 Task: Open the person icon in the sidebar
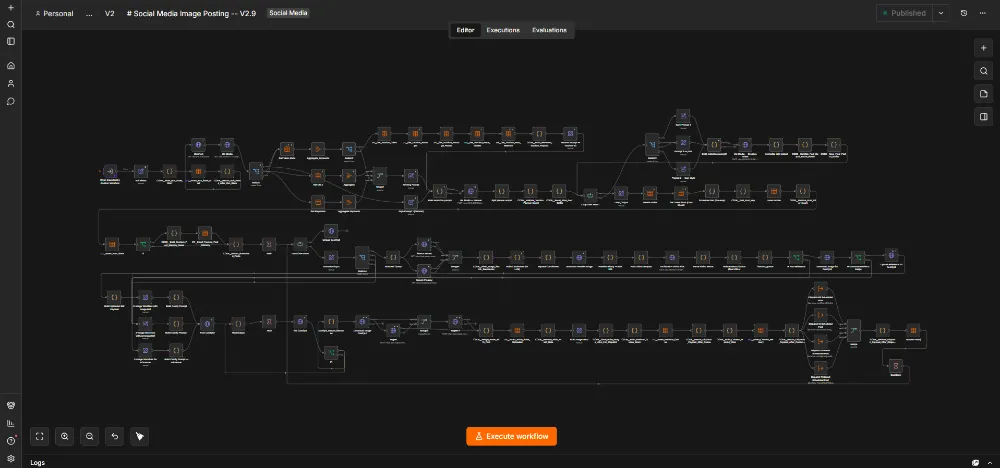pyautogui.click(x=11, y=84)
